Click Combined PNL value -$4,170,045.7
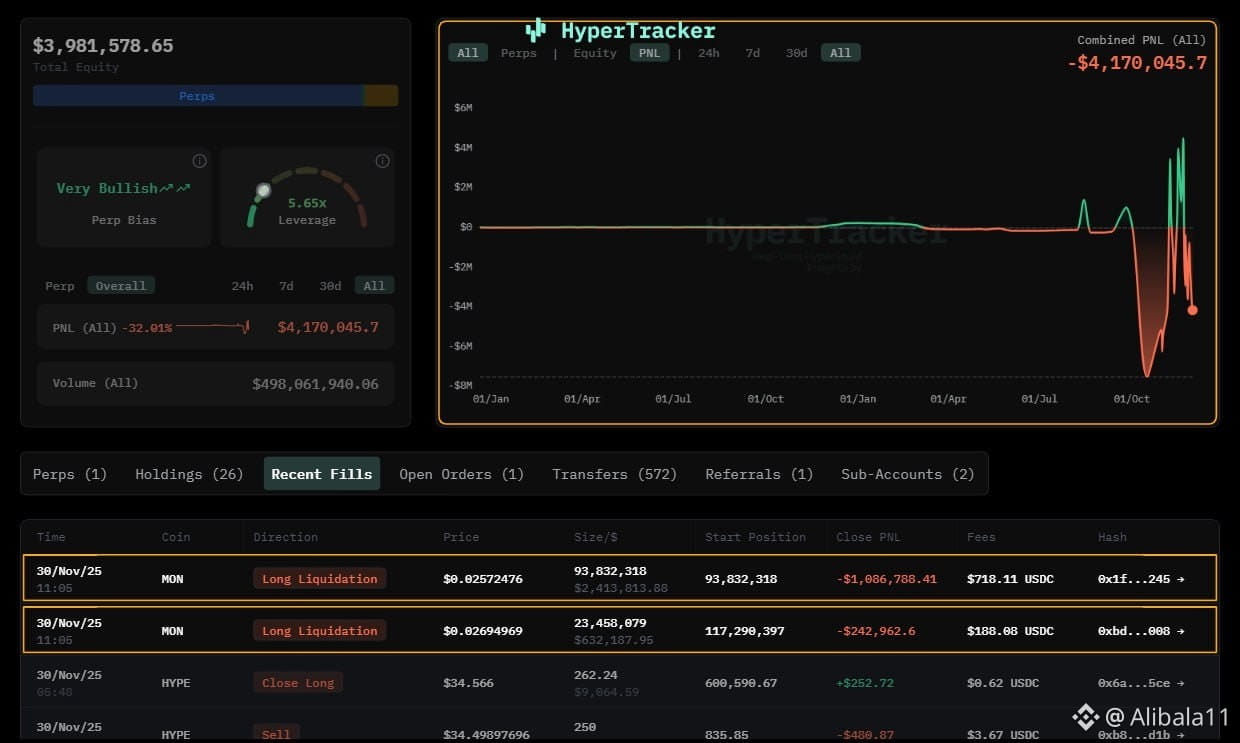The image size is (1240, 743). click(x=1137, y=63)
